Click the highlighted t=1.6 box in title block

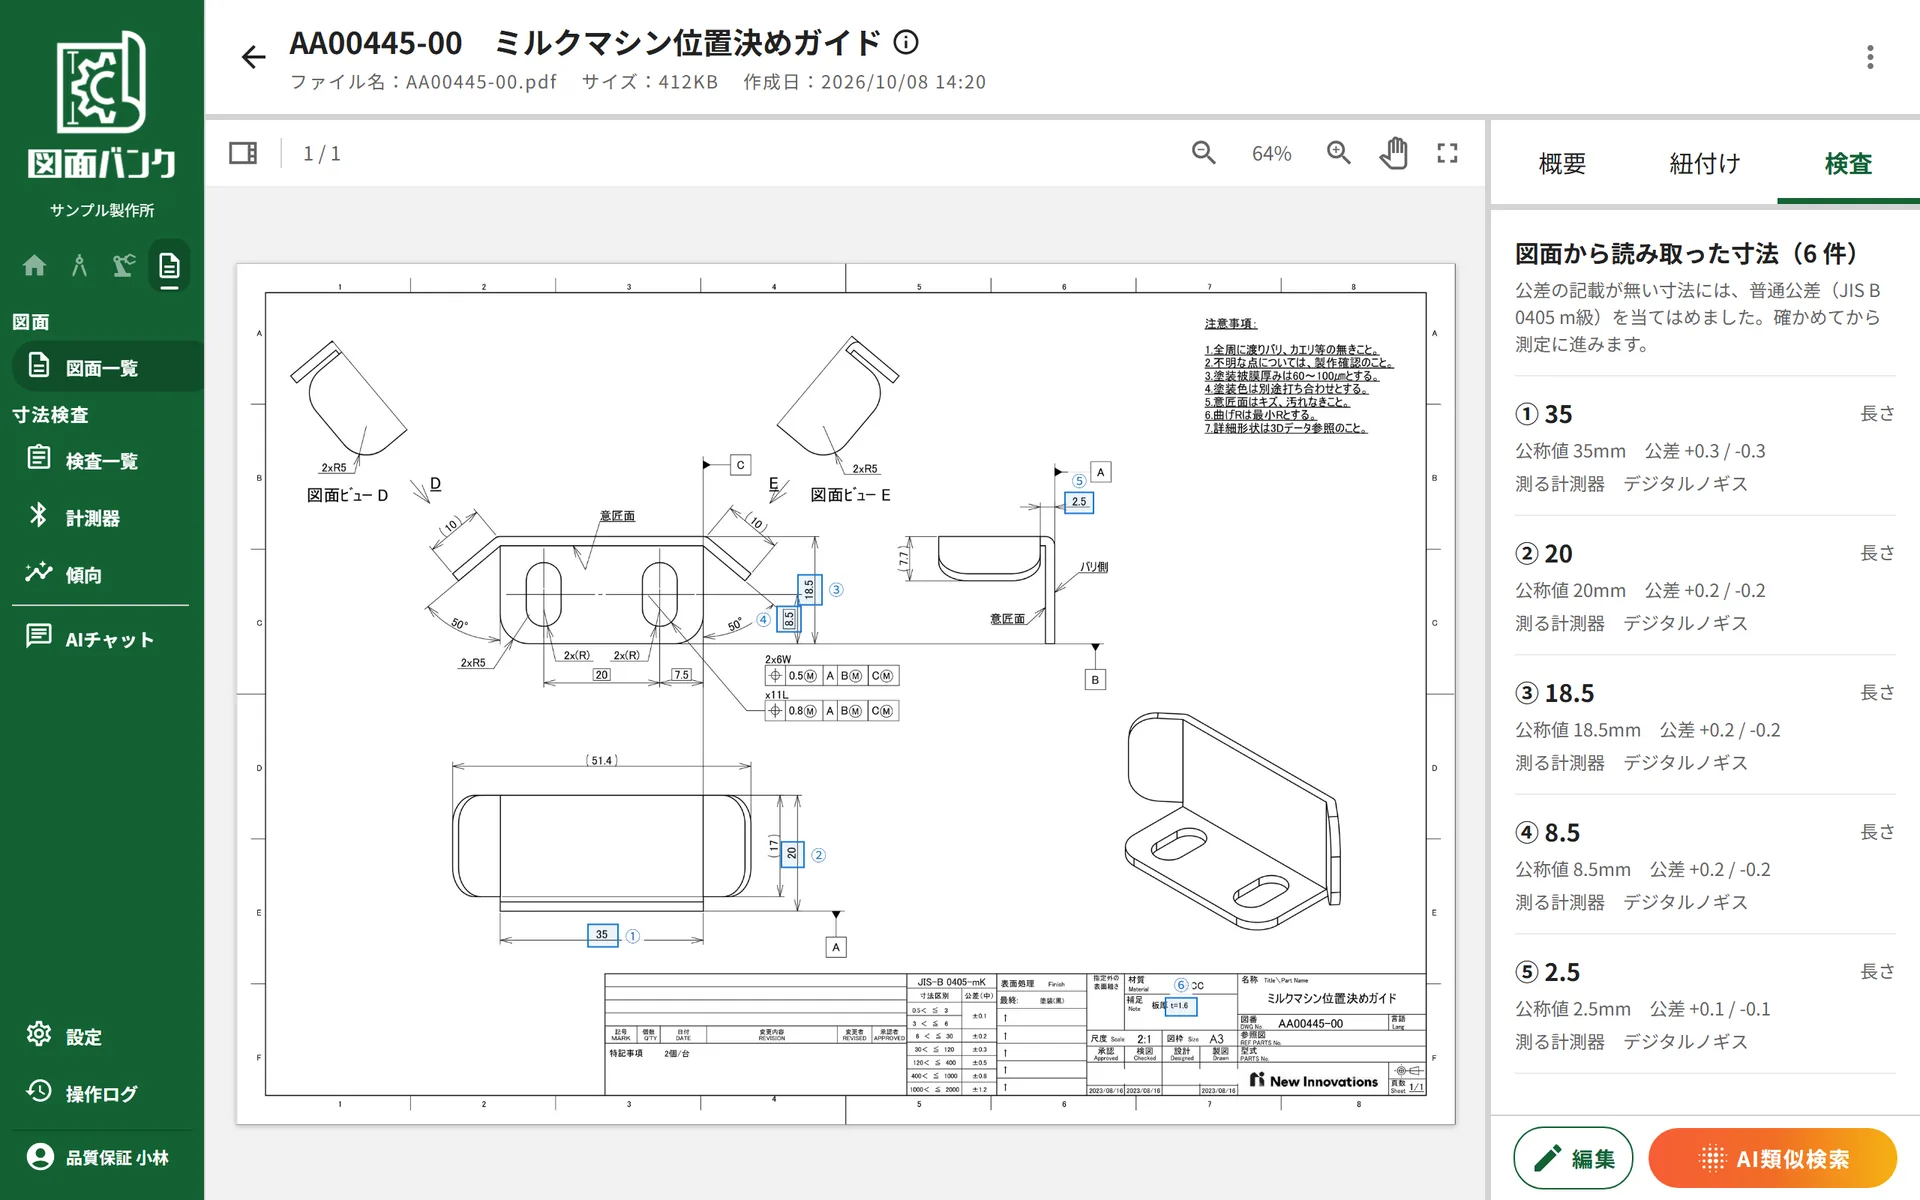[x=1181, y=1006]
